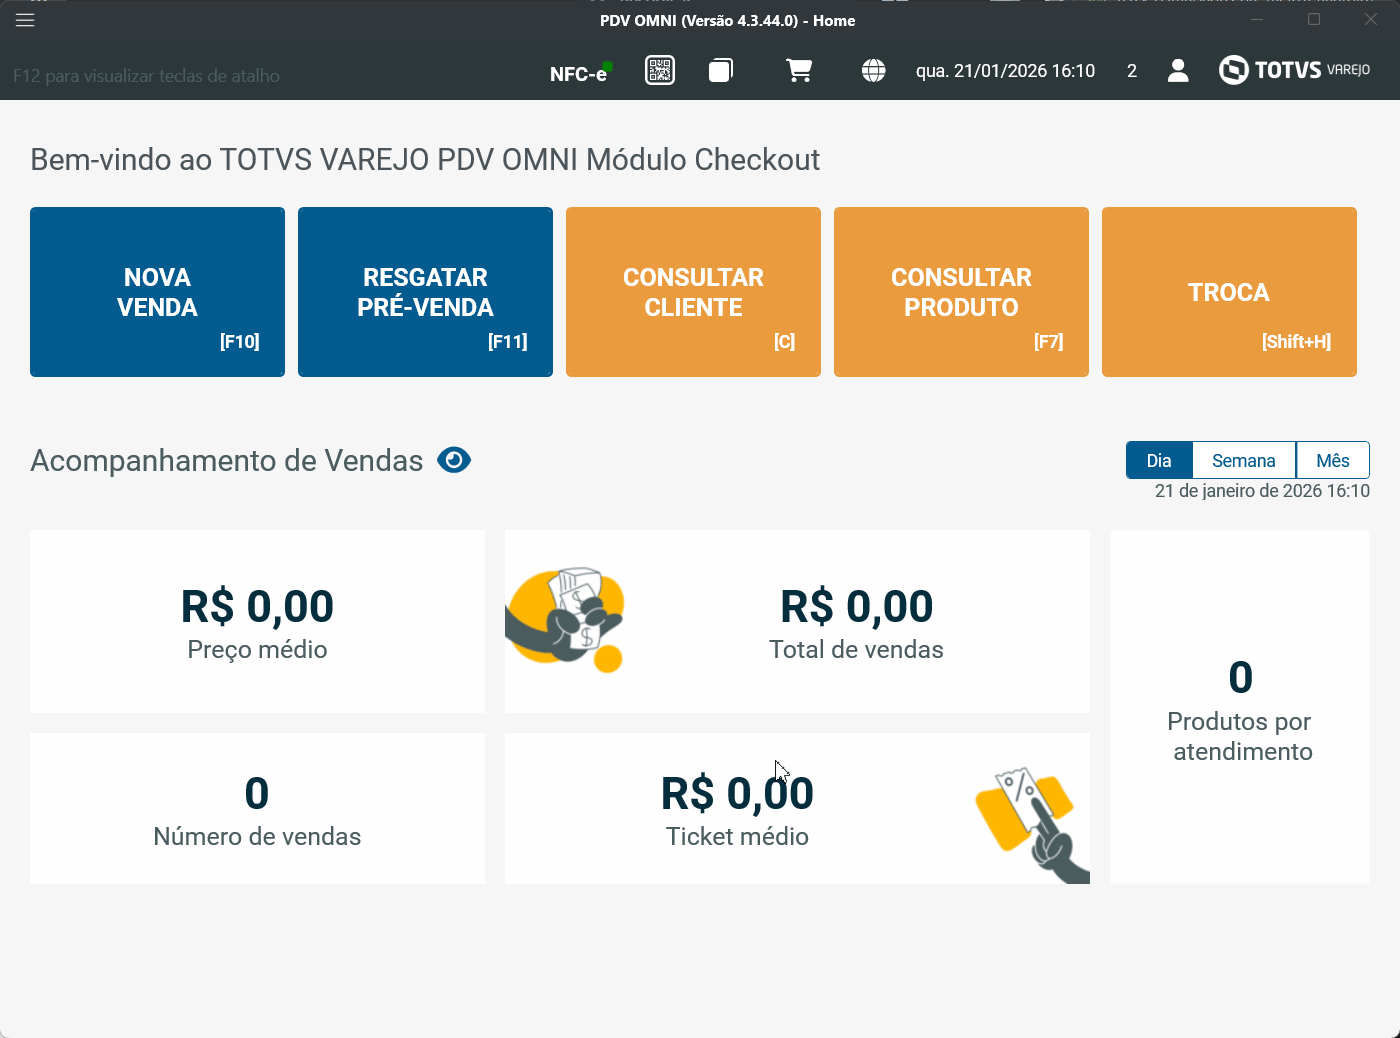This screenshot has height=1038, width=1400.
Task: Click the globe network icon
Action: [874, 71]
